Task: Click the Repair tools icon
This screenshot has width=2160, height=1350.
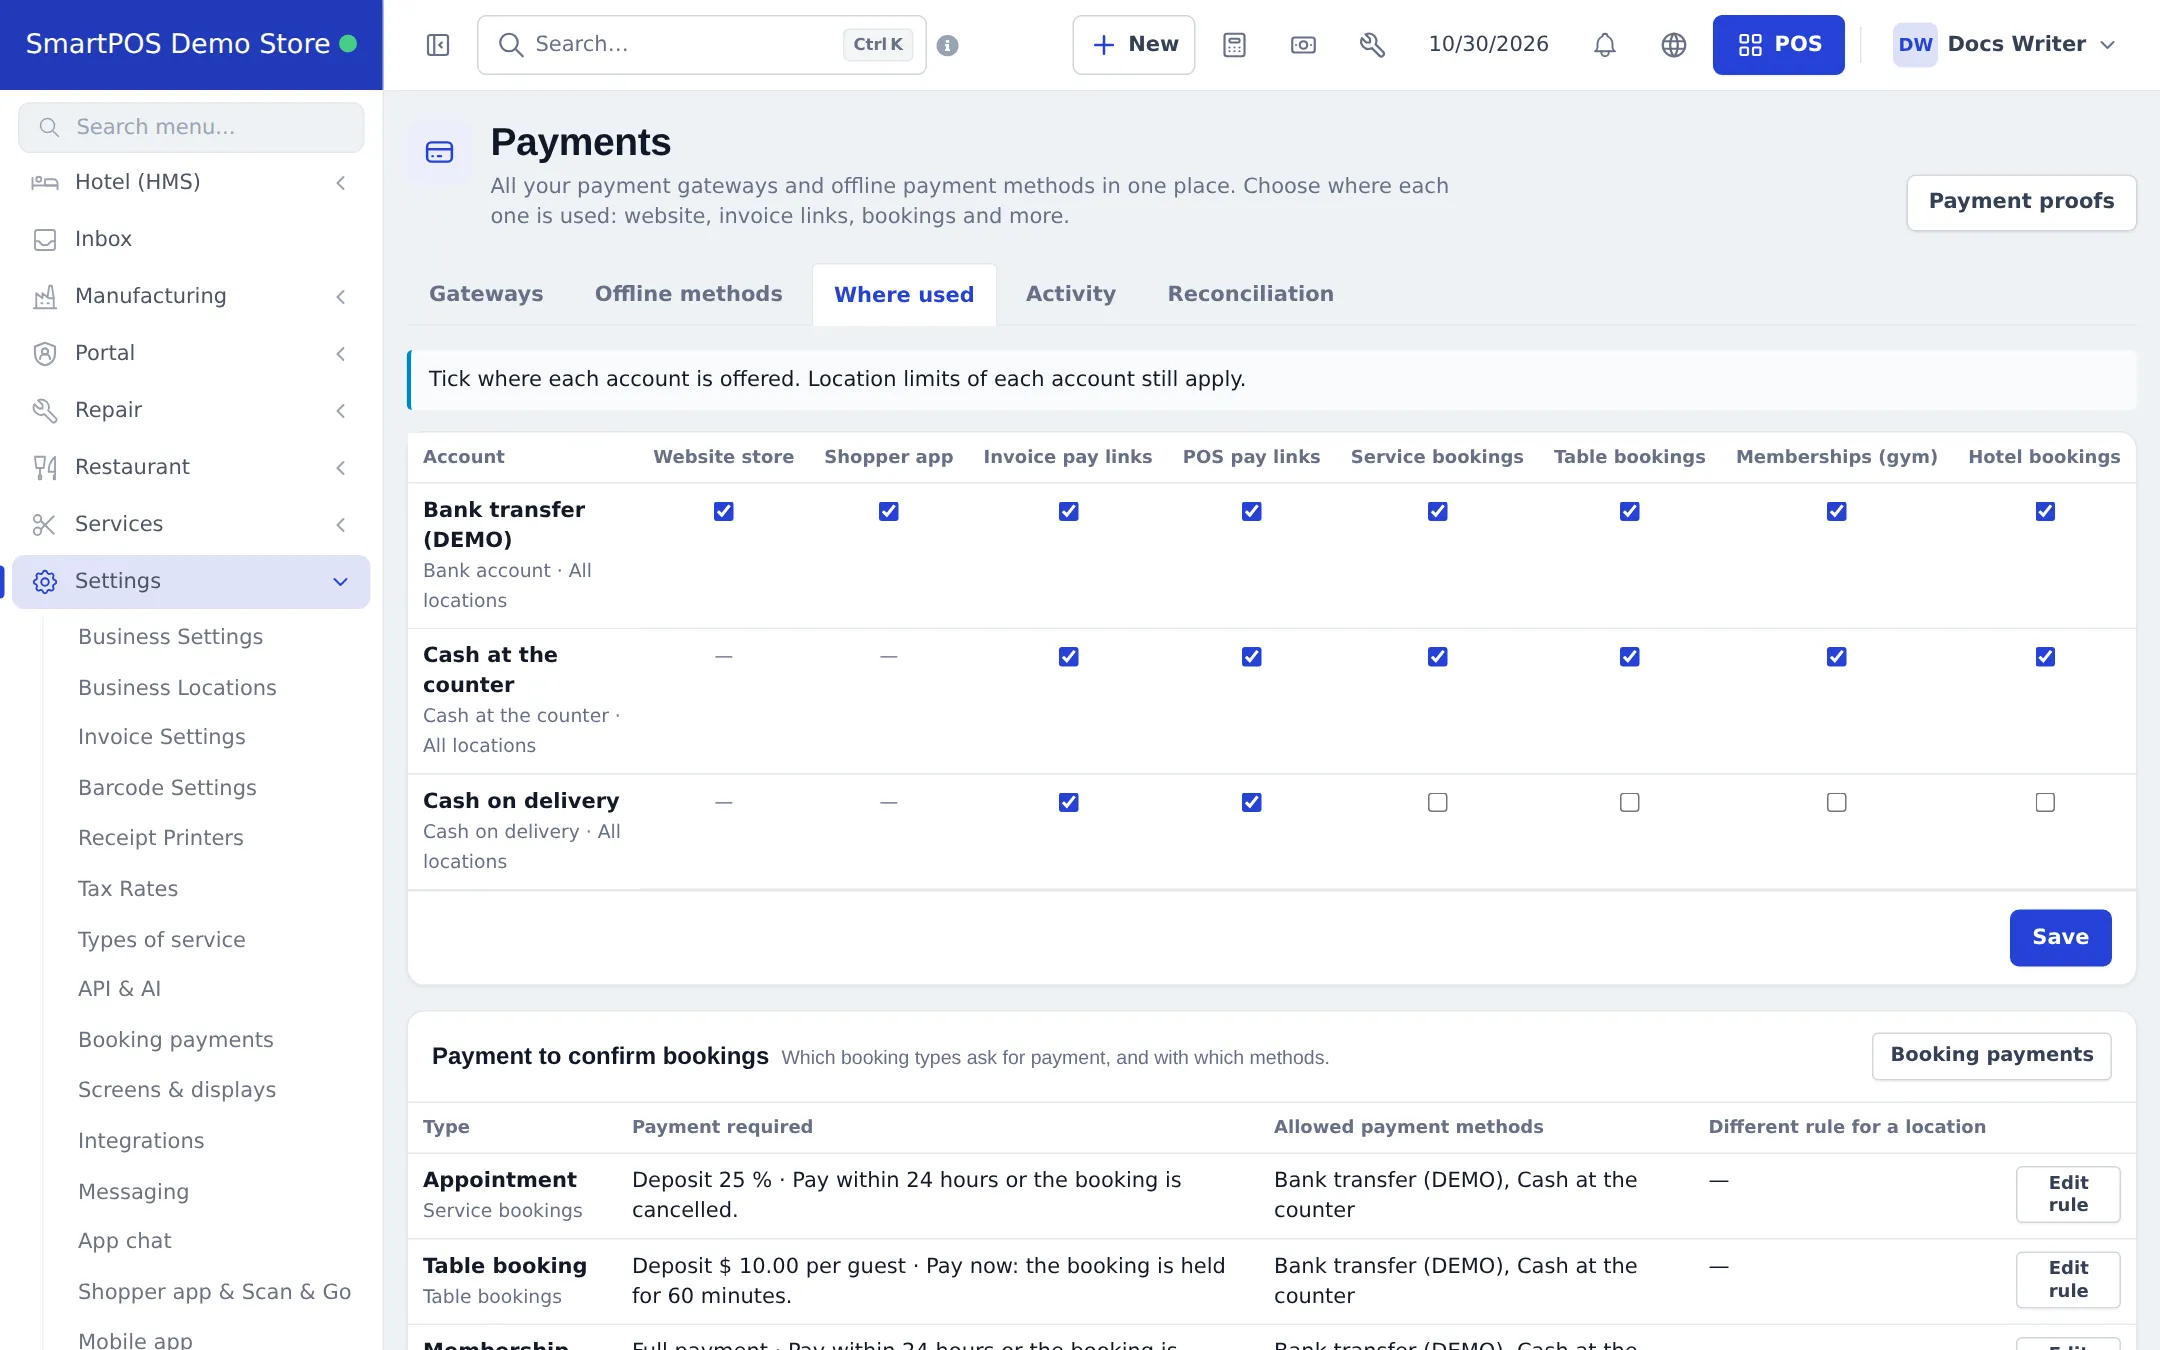Action: coord(45,410)
